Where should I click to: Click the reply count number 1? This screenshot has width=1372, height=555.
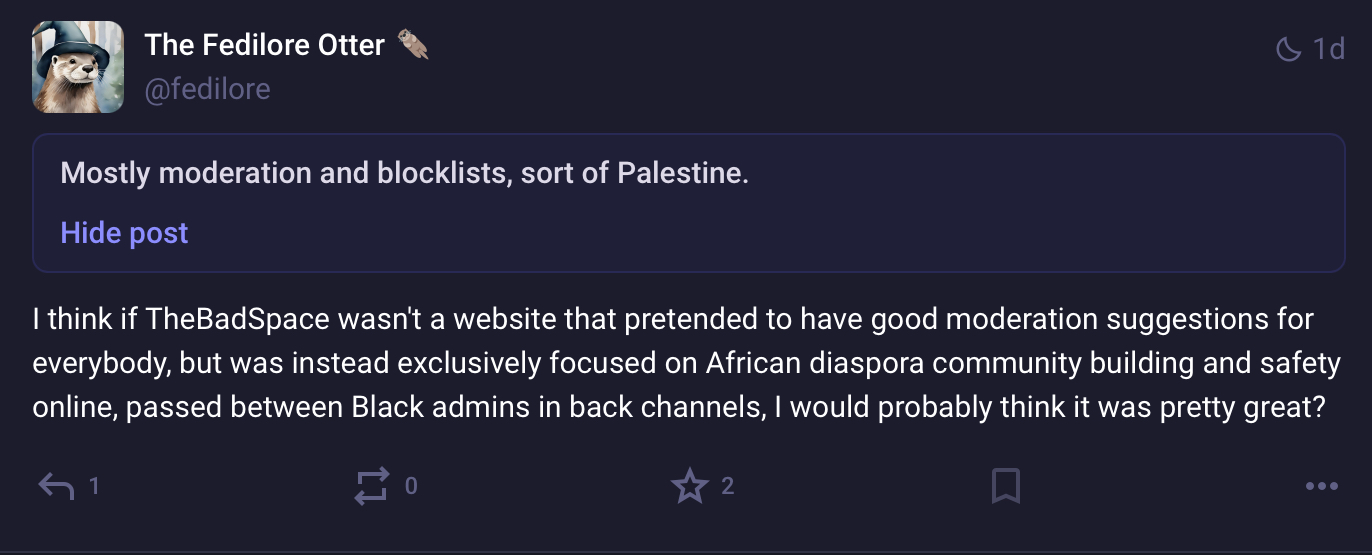(x=94, y=487)
